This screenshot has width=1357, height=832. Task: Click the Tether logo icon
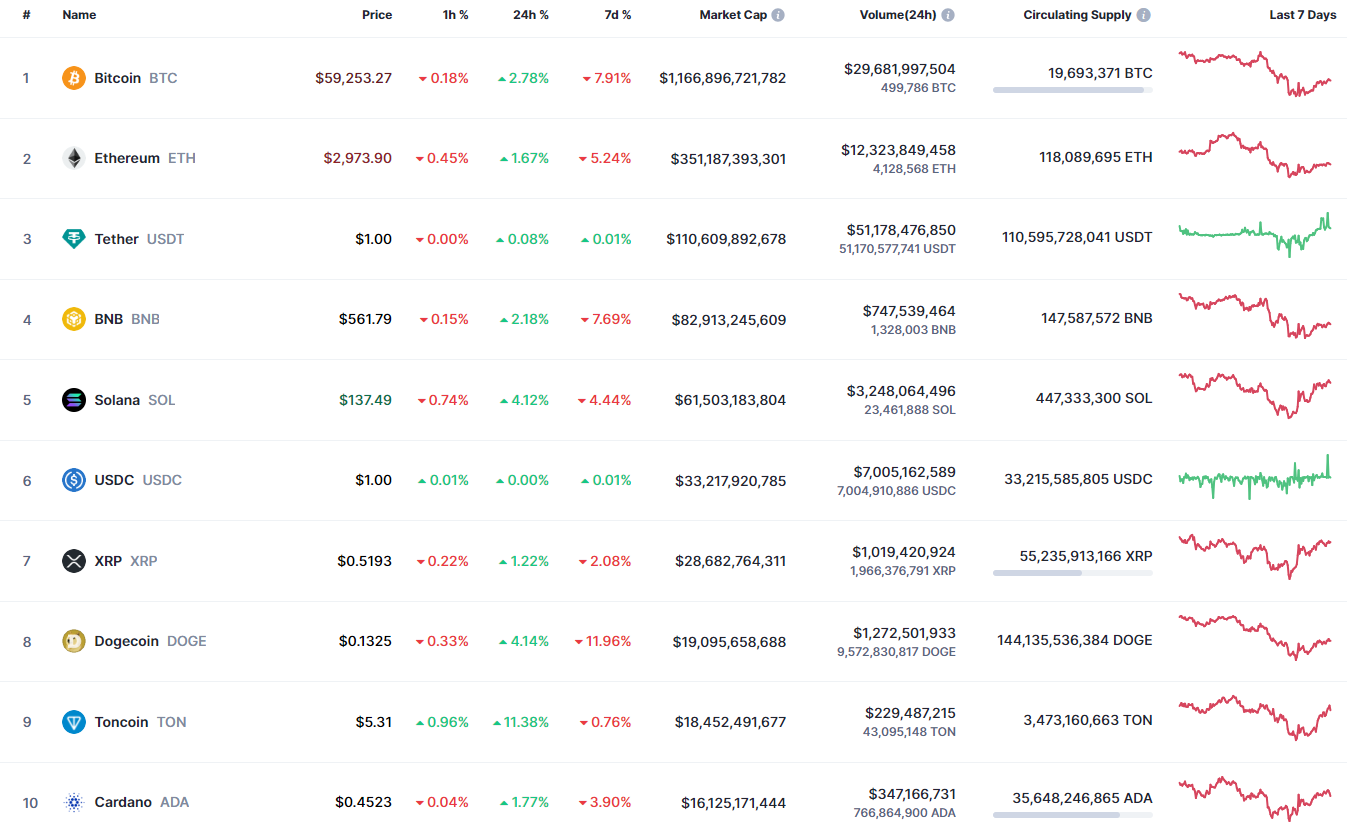tap(74, 239)
